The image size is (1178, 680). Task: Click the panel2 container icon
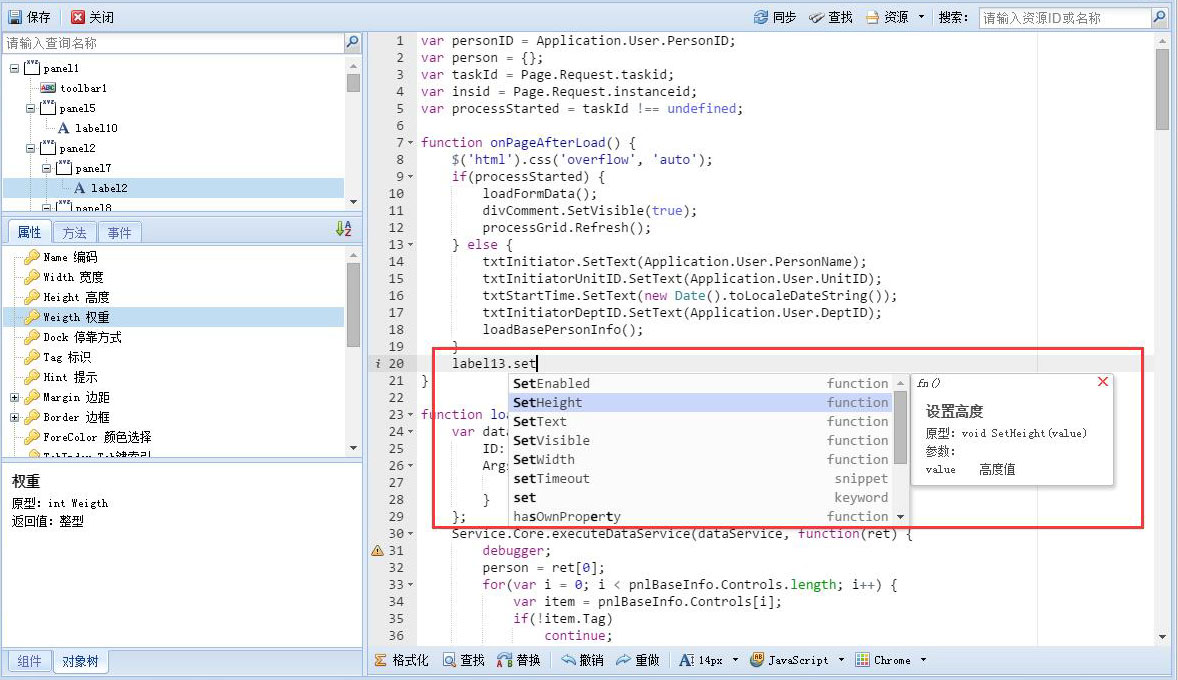(x=48, y=147)
